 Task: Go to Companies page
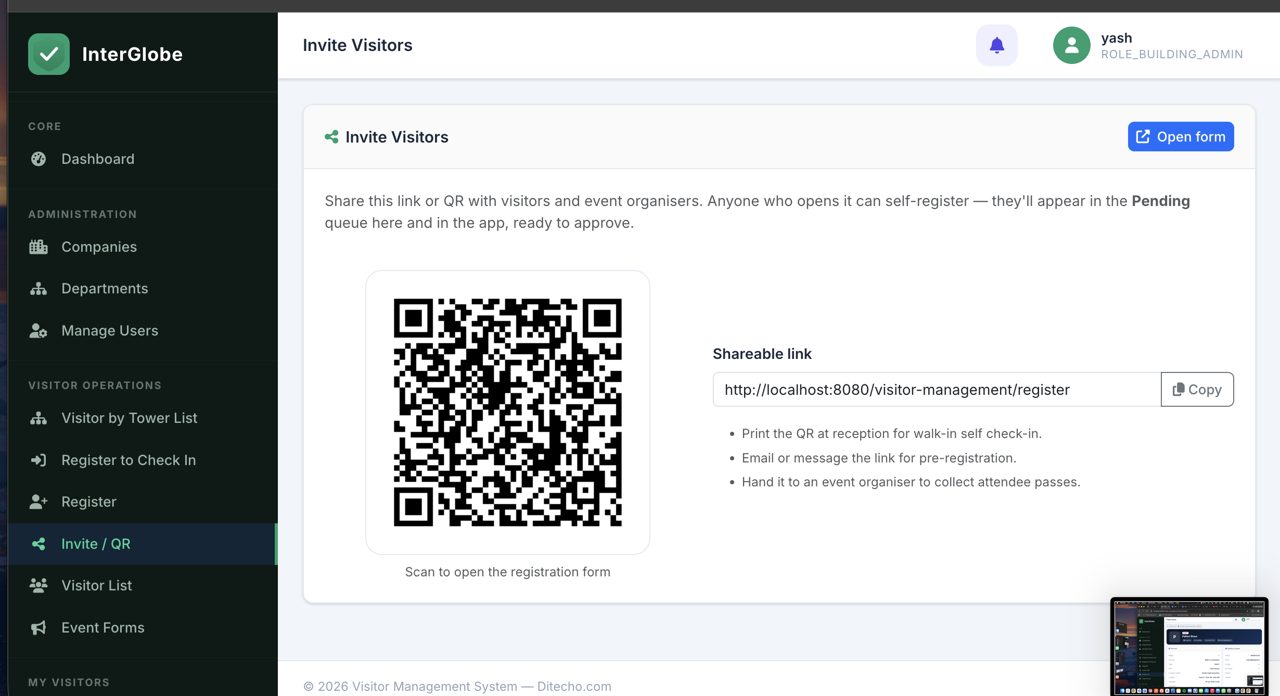(142, 247)
